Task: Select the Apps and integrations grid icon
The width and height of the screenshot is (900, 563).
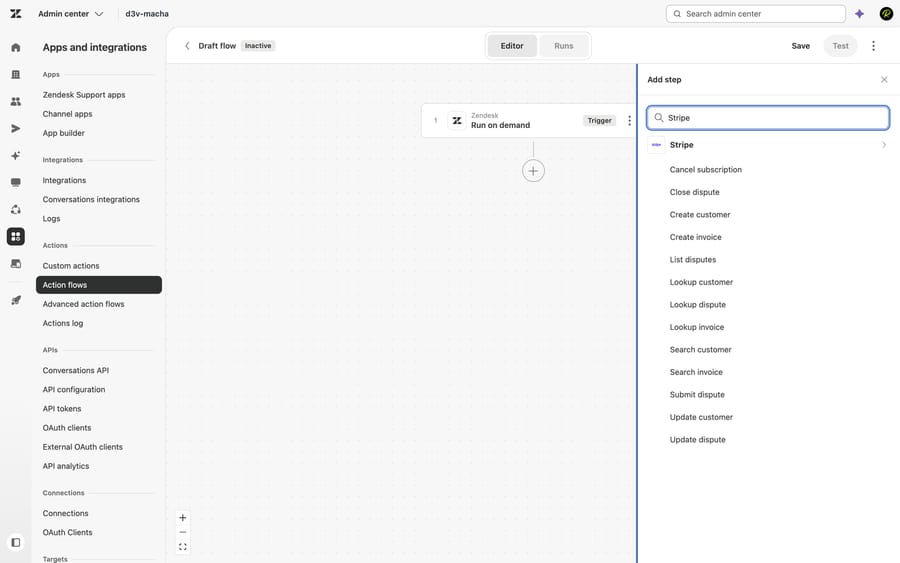Action: (15, 236)
